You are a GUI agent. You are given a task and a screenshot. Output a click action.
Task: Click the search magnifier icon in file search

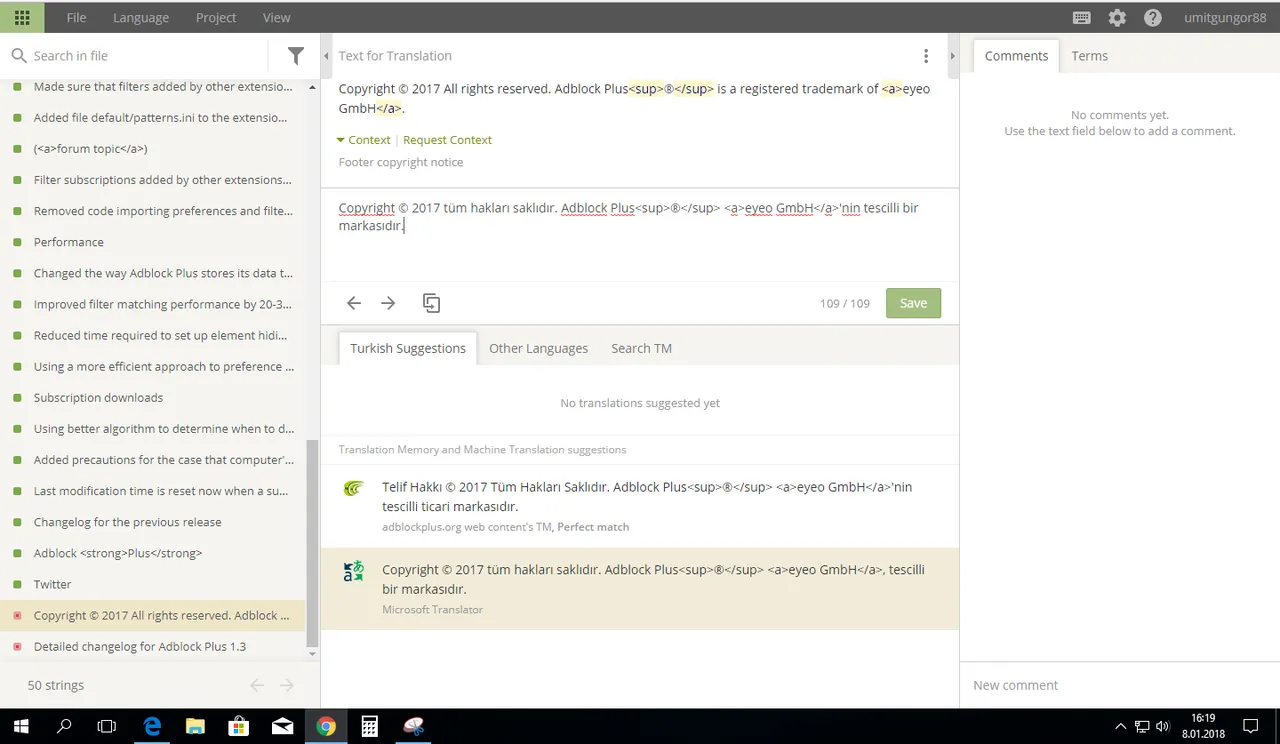tap(19, 56)
